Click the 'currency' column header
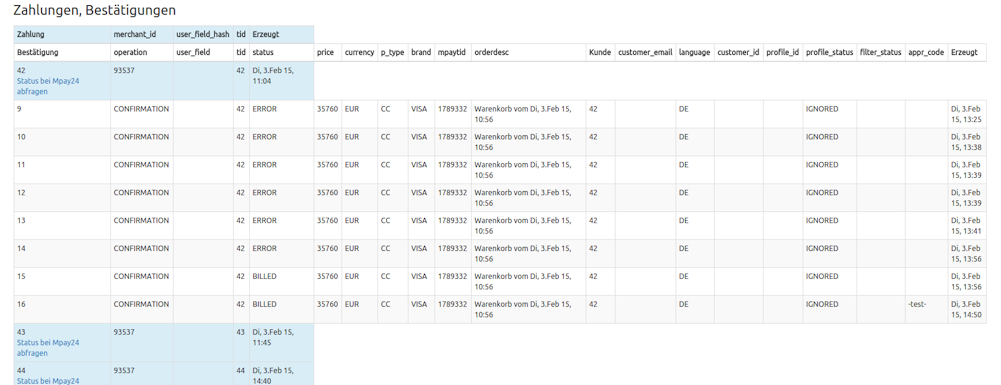This screenshot has height=385, width=1001. coord(359,53)
